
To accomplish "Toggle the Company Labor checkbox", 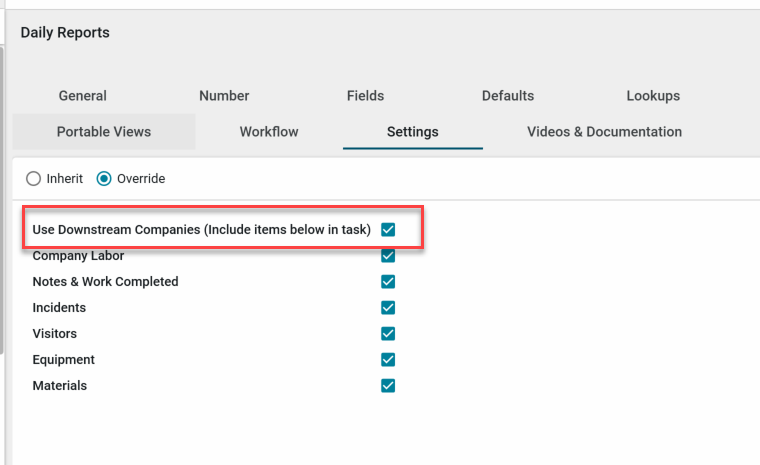I will click(x=388, y=256).
